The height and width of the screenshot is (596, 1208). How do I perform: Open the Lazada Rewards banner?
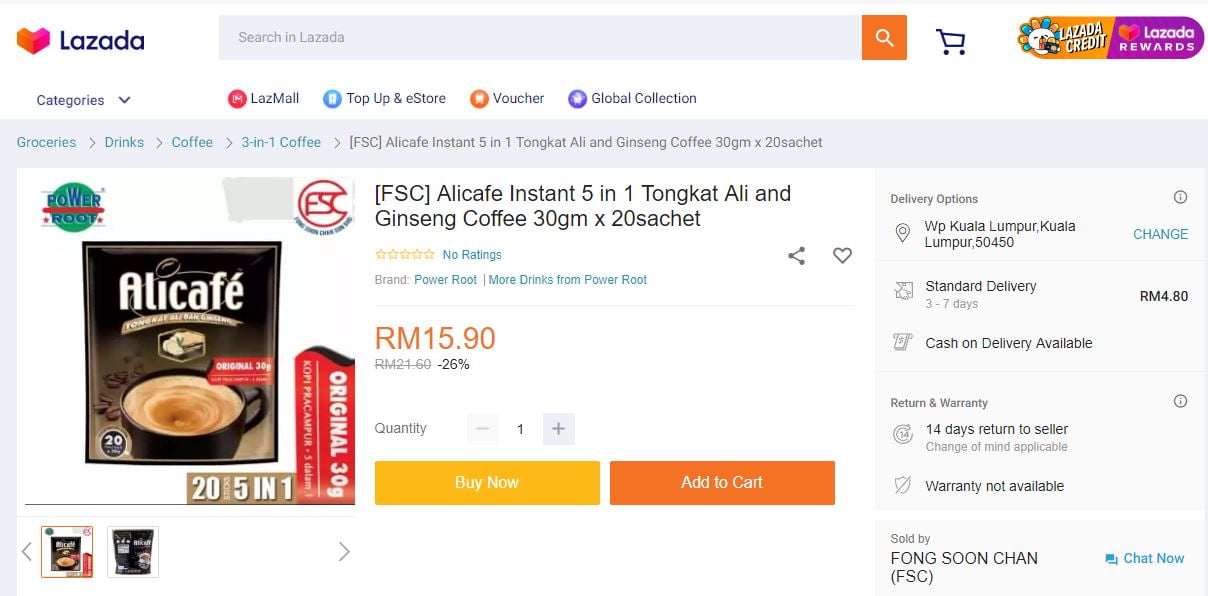[1158, 38]
